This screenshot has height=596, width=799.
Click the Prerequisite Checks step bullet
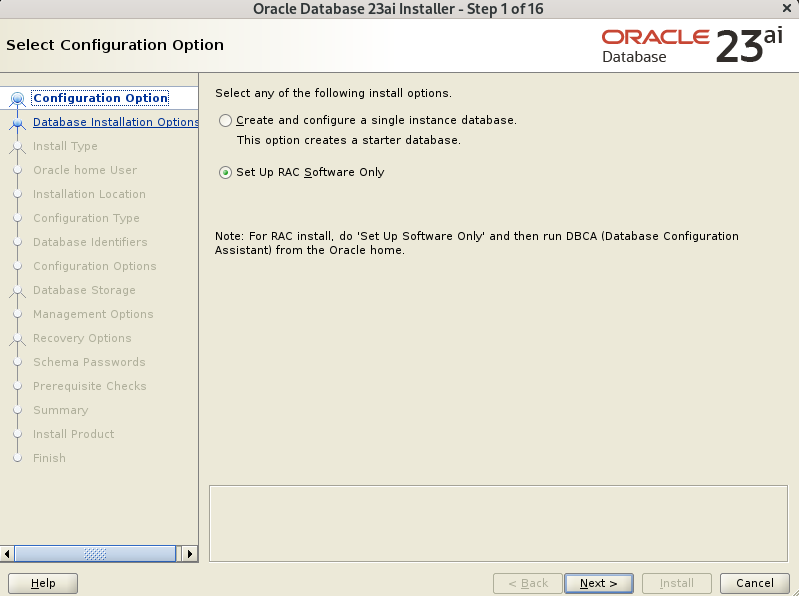[x=17, y=386]
